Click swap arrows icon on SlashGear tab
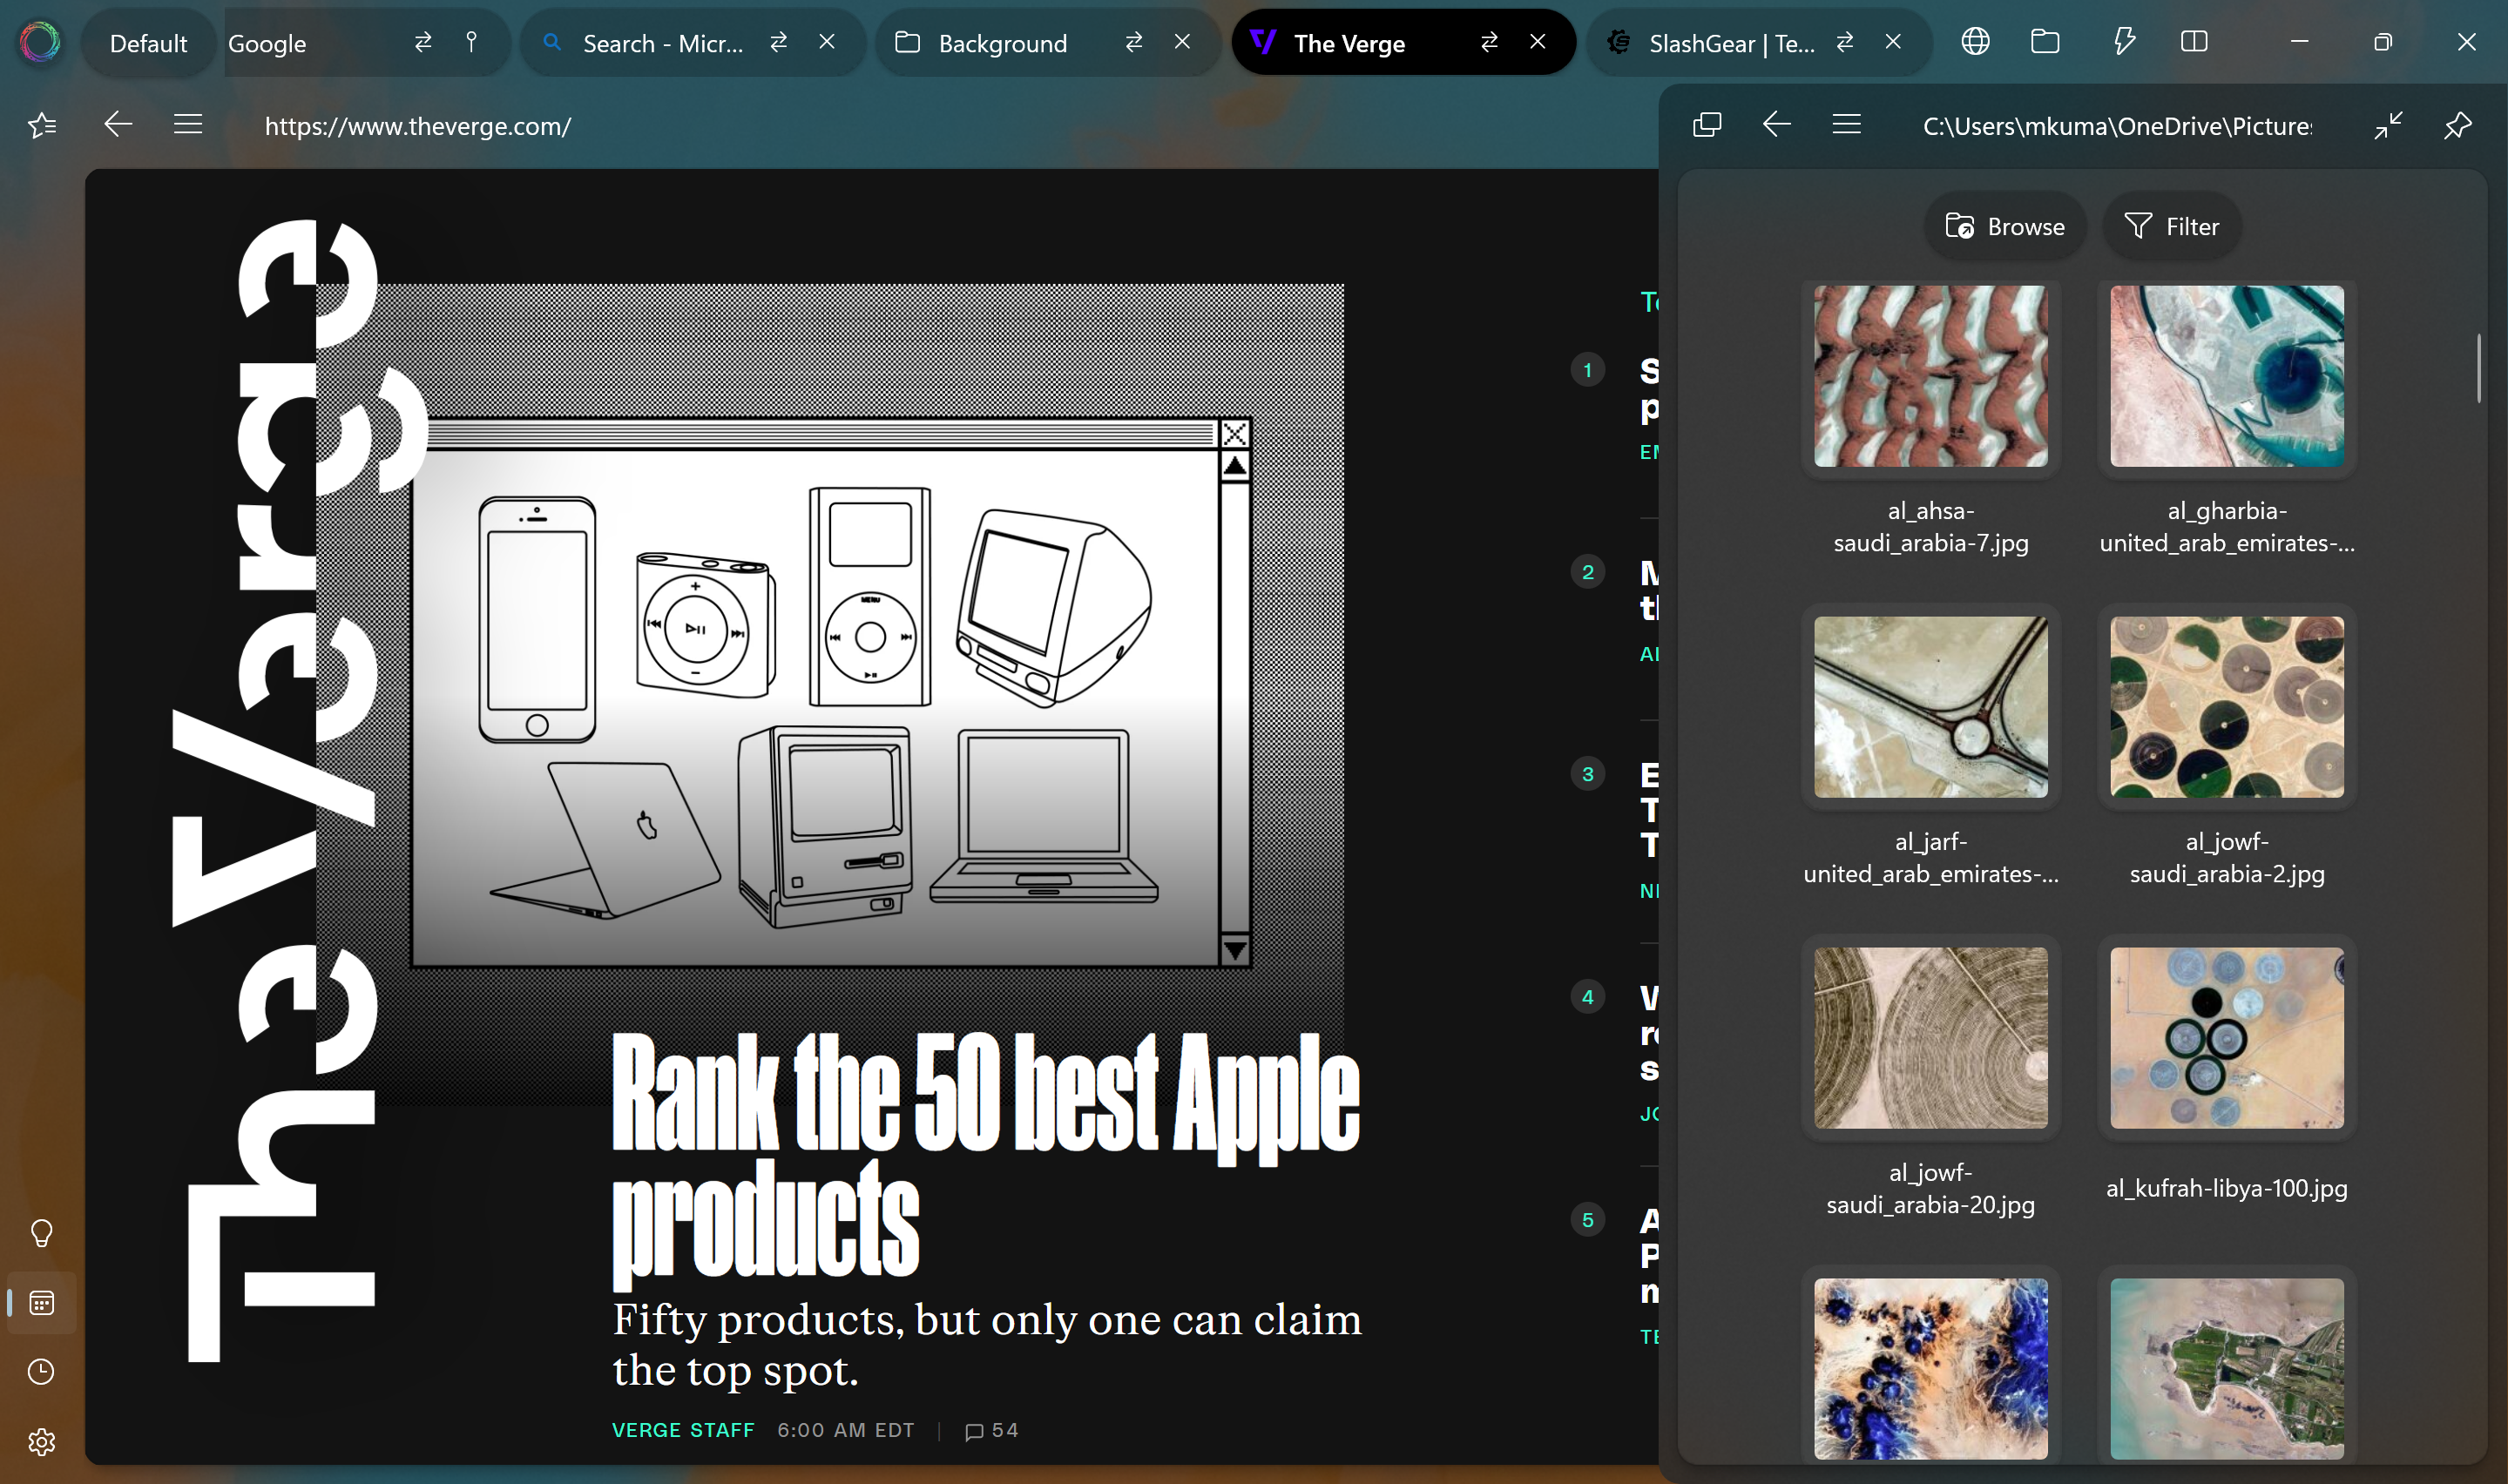Image resolution: width=2508 pixels, height=1484 pixels. click(x=1845, y=42)
